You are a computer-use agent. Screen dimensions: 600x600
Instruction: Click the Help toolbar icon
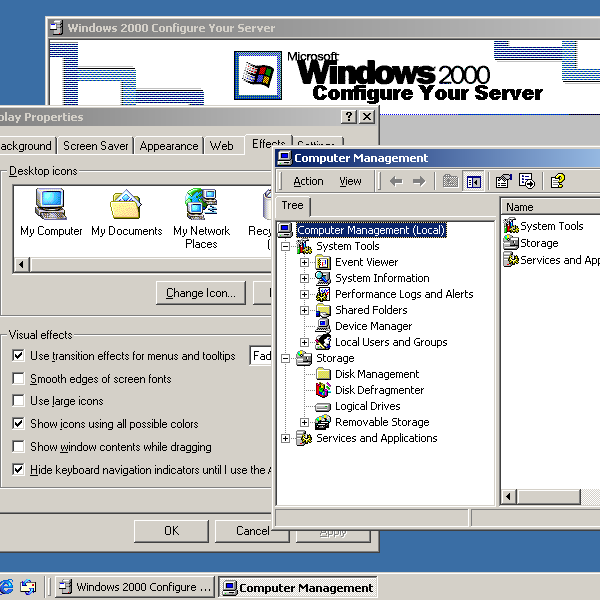tap(558, 181)
